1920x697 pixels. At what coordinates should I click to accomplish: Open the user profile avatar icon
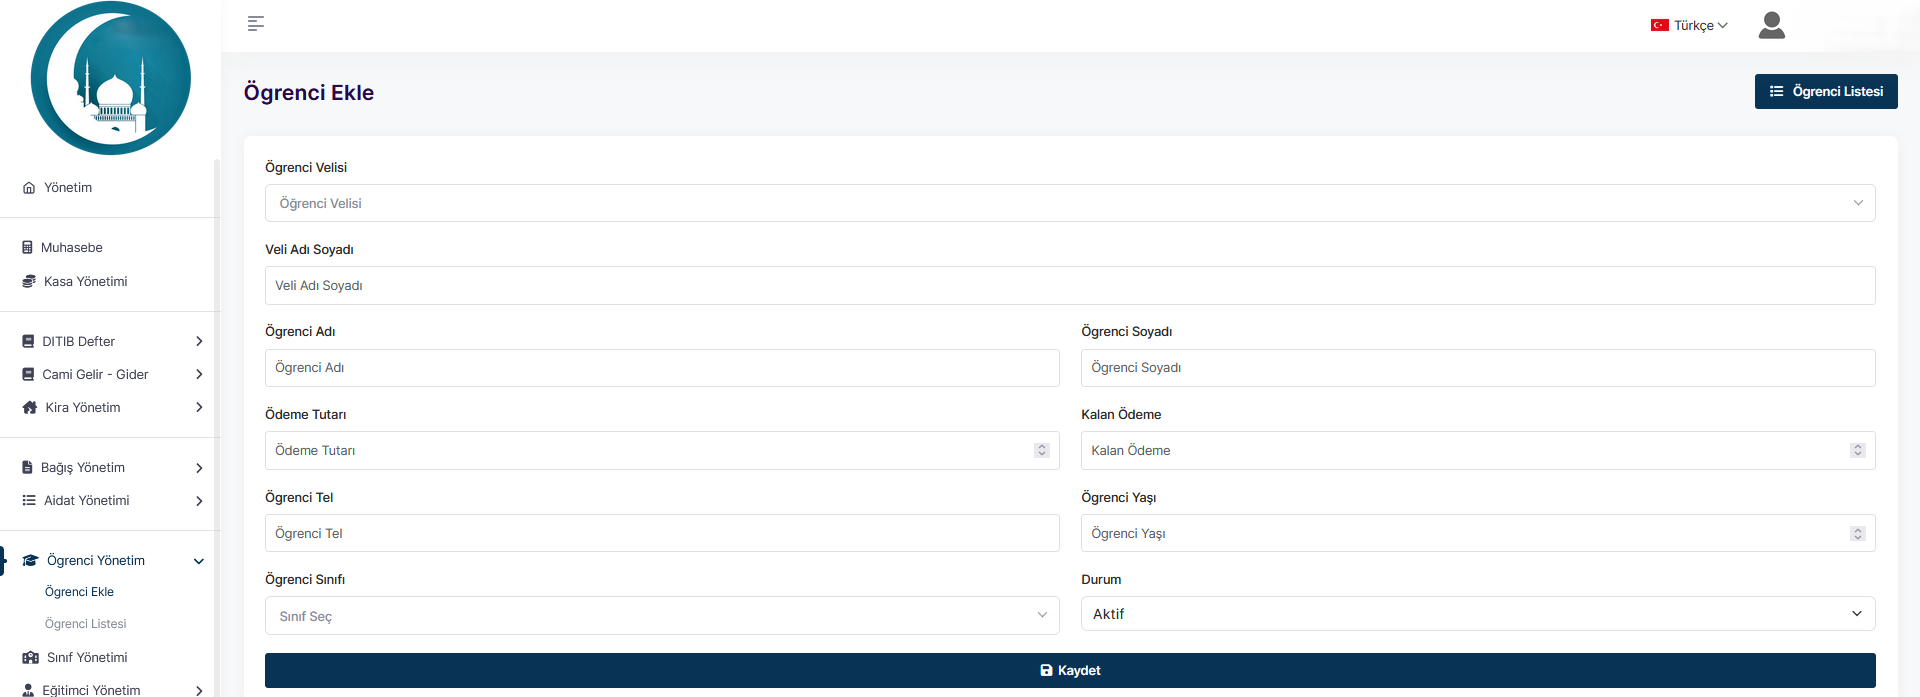point(1771,25)
